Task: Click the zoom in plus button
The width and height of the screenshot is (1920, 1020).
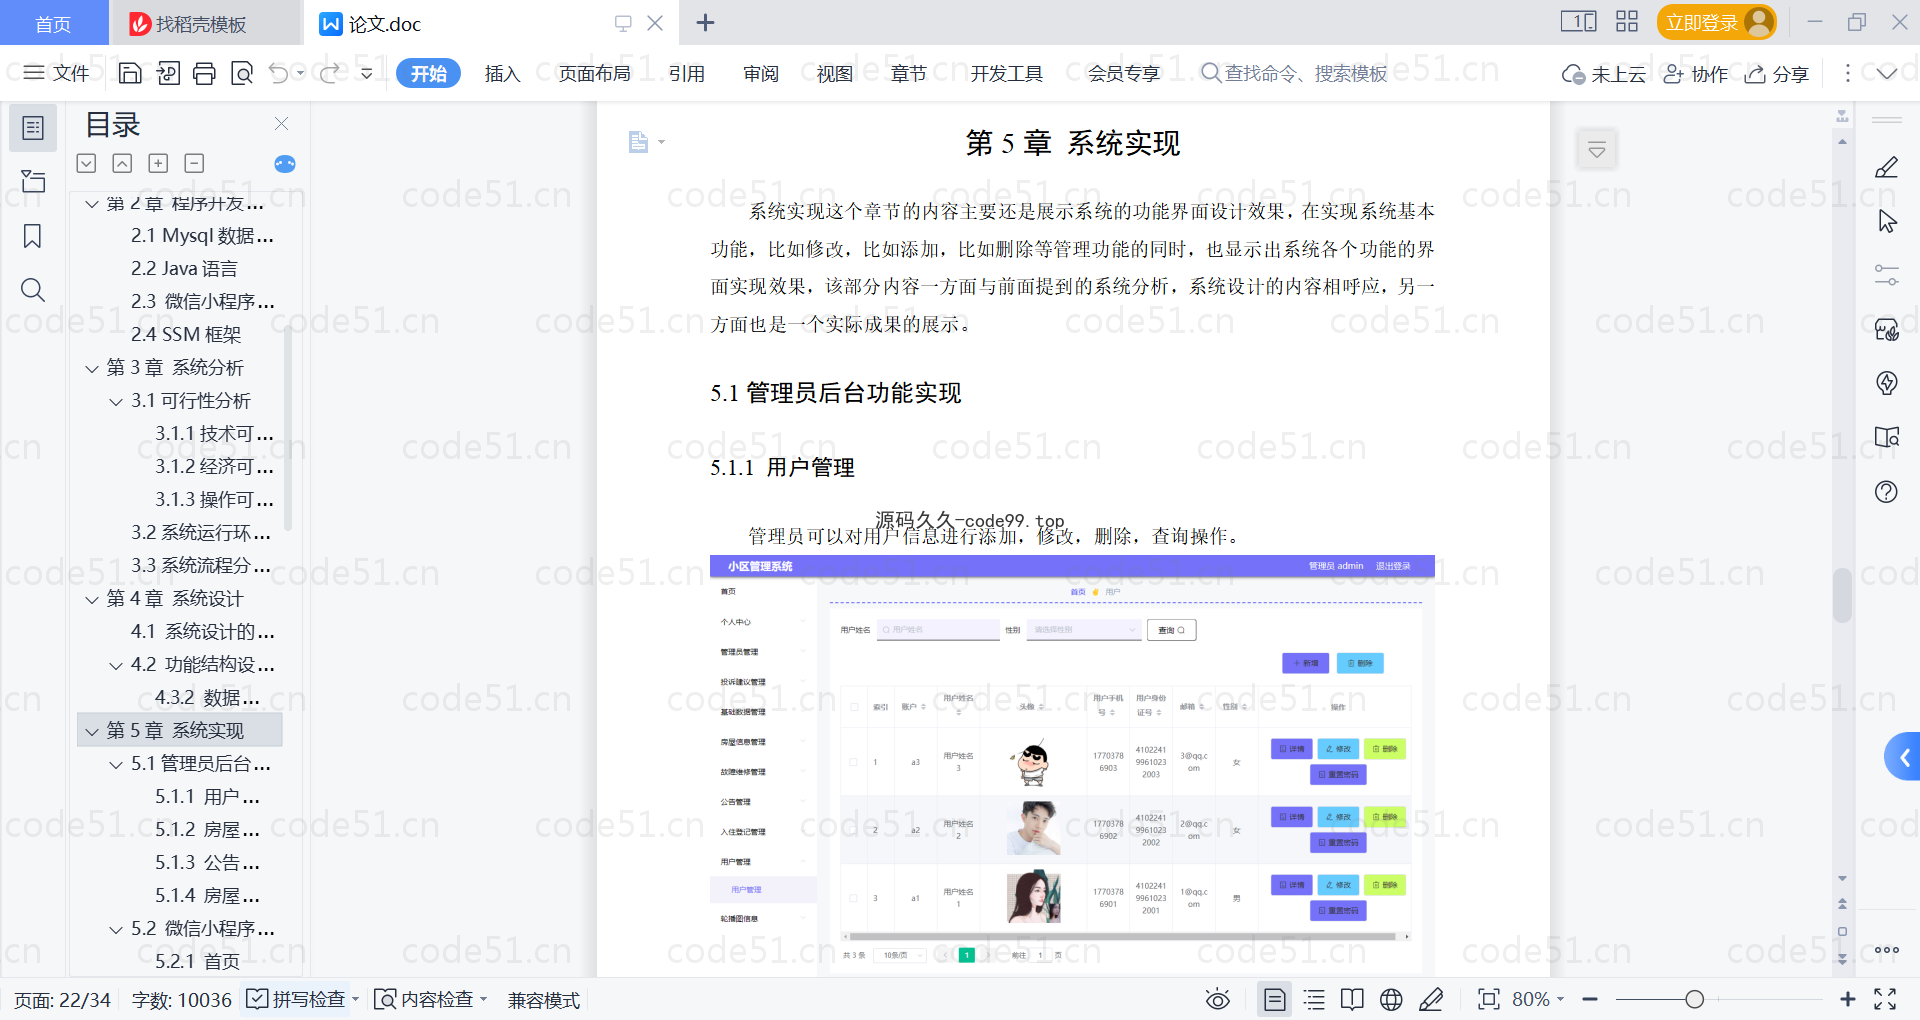Action: (x=1847, y=999)
